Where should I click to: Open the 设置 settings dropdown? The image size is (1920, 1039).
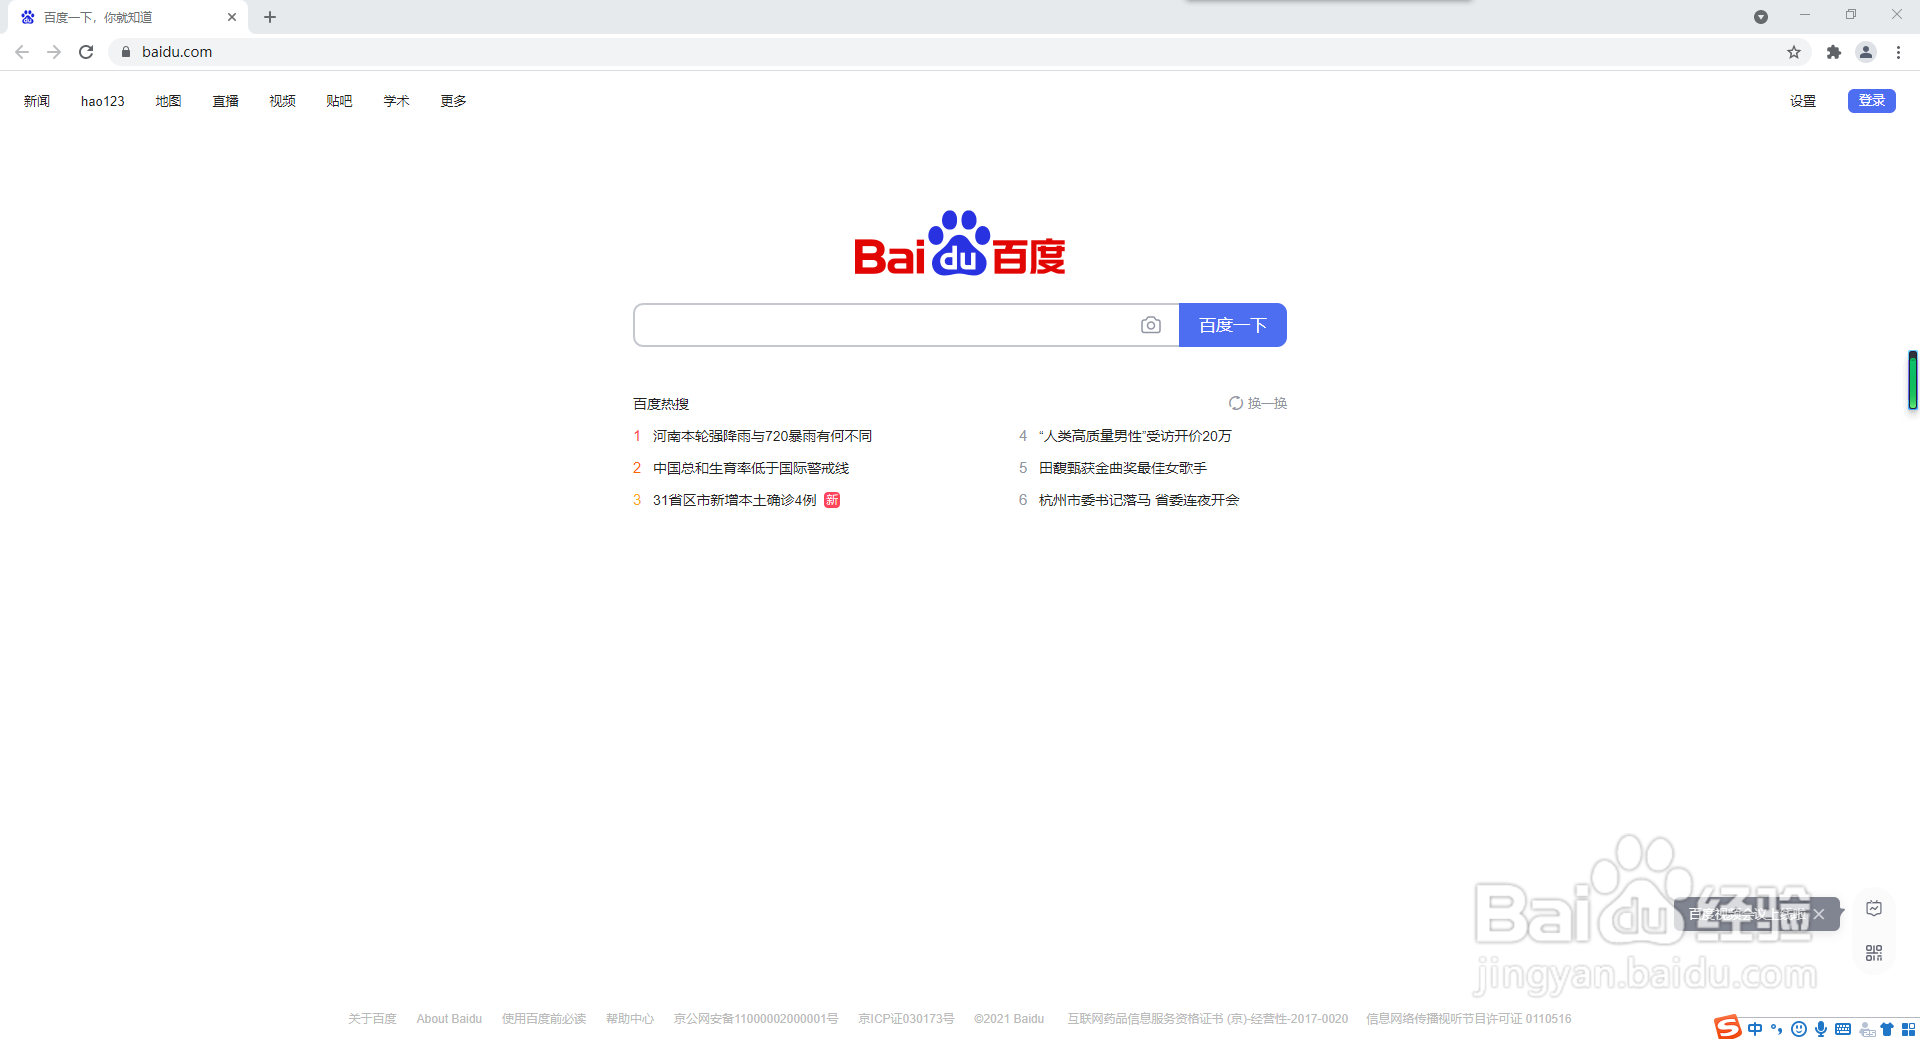pos(1803,101)
